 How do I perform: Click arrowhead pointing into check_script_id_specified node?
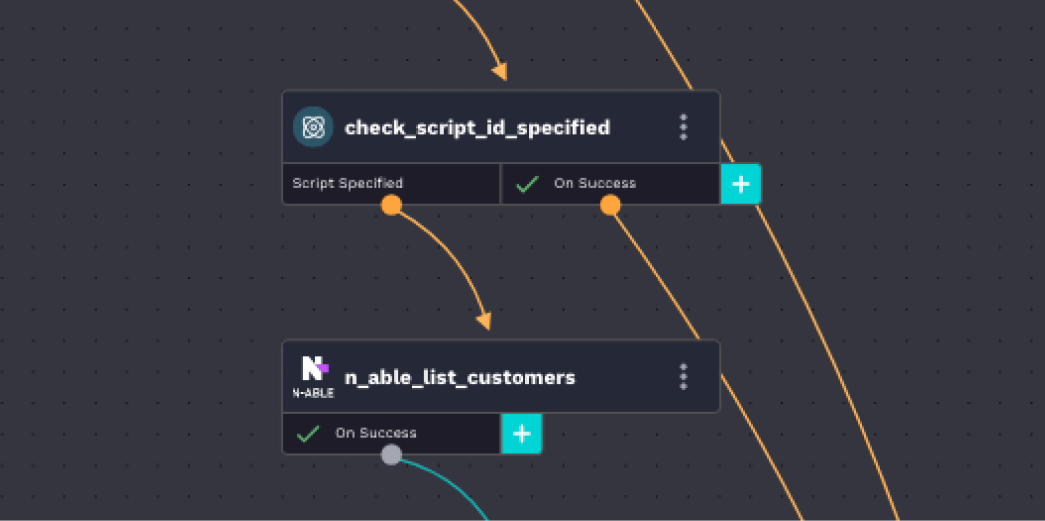[499, 71]
